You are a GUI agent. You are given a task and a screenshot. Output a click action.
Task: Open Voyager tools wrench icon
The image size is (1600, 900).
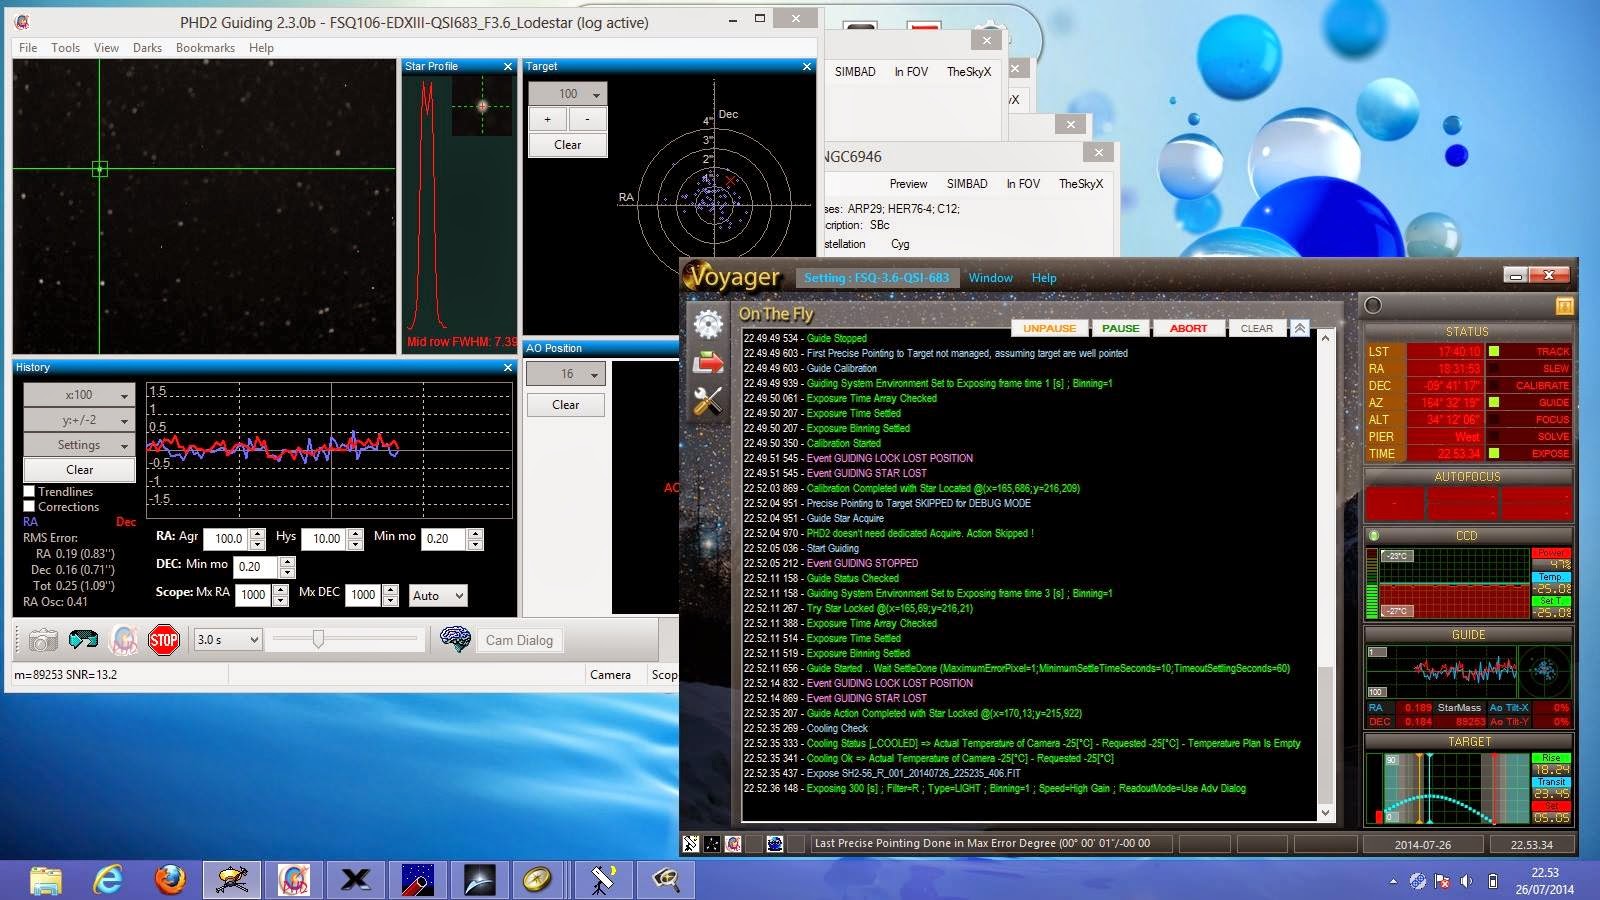[709, 402]
